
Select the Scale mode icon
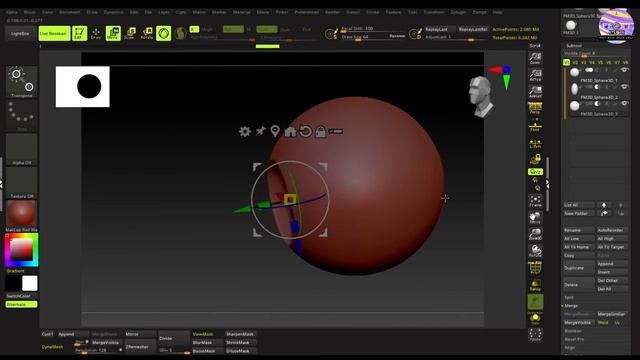(130, 33)
